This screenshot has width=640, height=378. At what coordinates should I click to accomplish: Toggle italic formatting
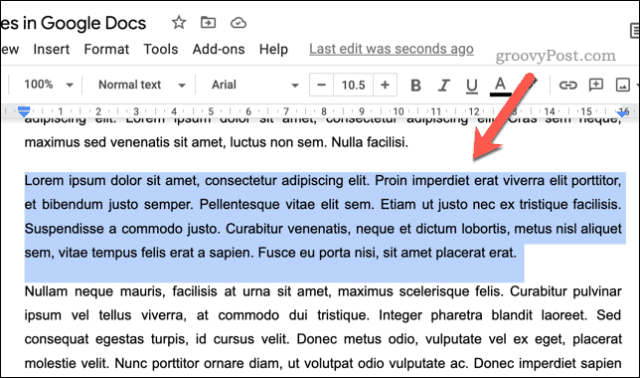444,85
